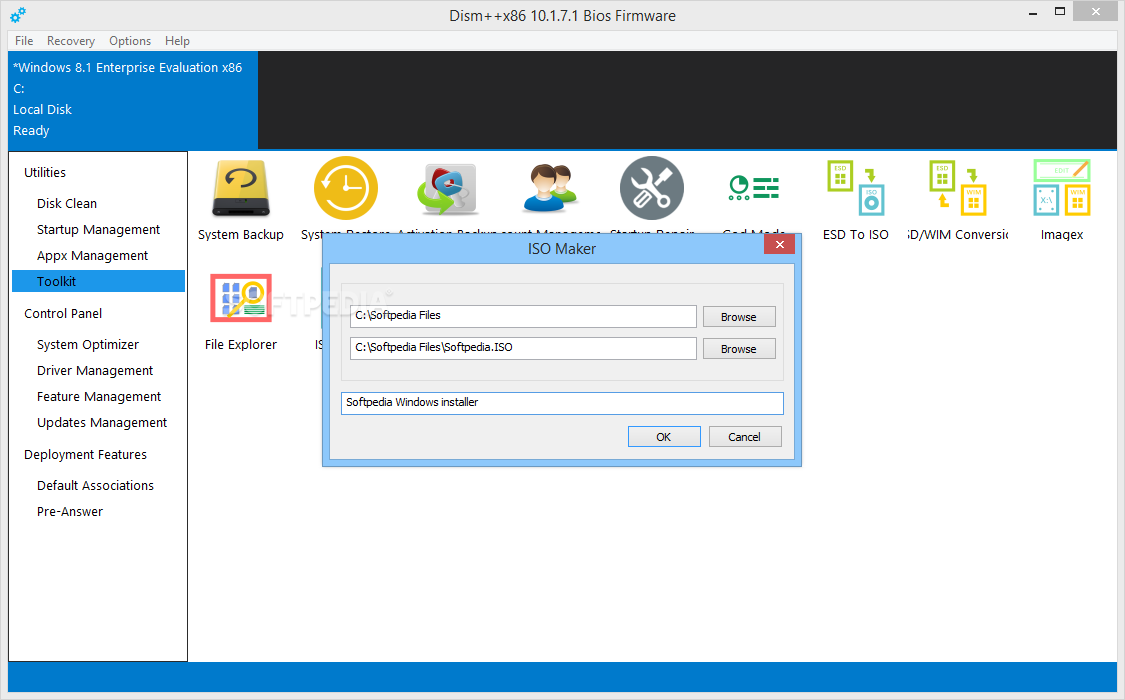This screenshot has height=700, width=1125.
Task: Select the Windows 8.1 Enterprise Evaluation image tile
Action: coord(133,100)
